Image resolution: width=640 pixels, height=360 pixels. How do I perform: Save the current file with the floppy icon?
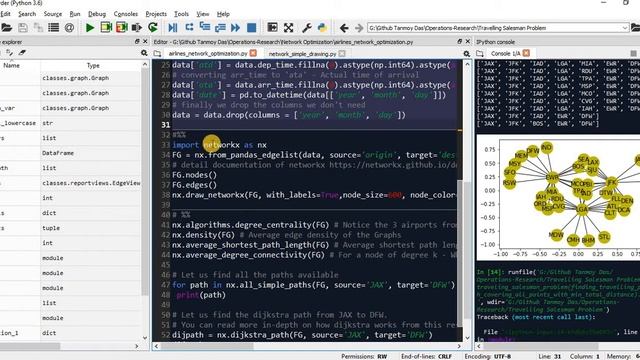pyautogui.click(x=23, y=28)
